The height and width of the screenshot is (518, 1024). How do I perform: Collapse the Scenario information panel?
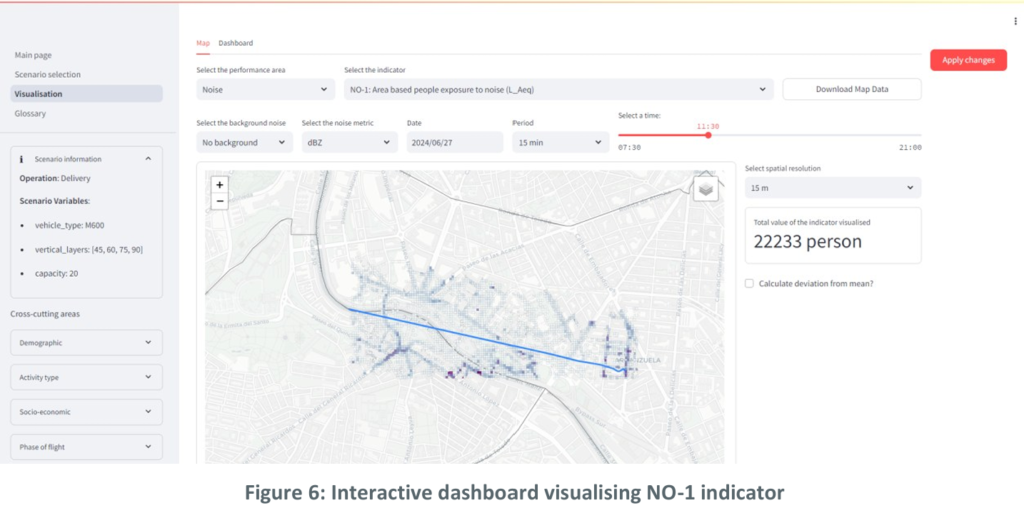[148, 159]
